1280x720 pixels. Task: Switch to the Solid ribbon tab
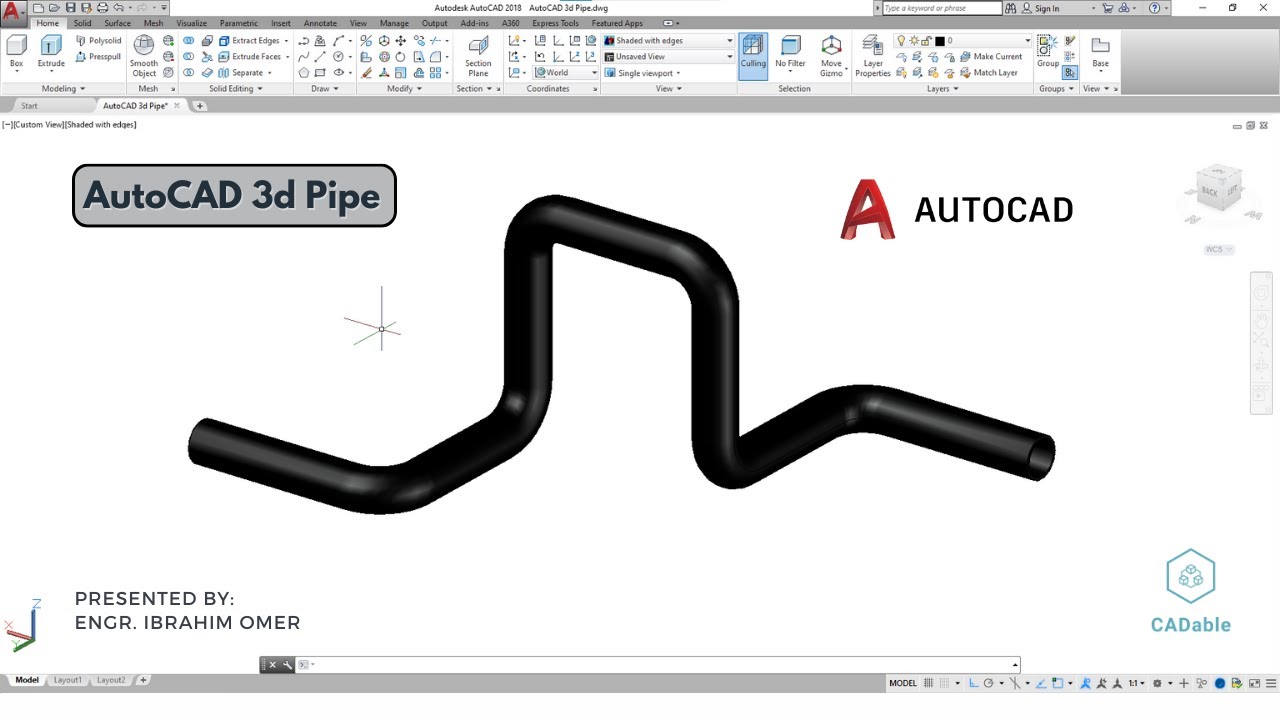coord(82,23)
